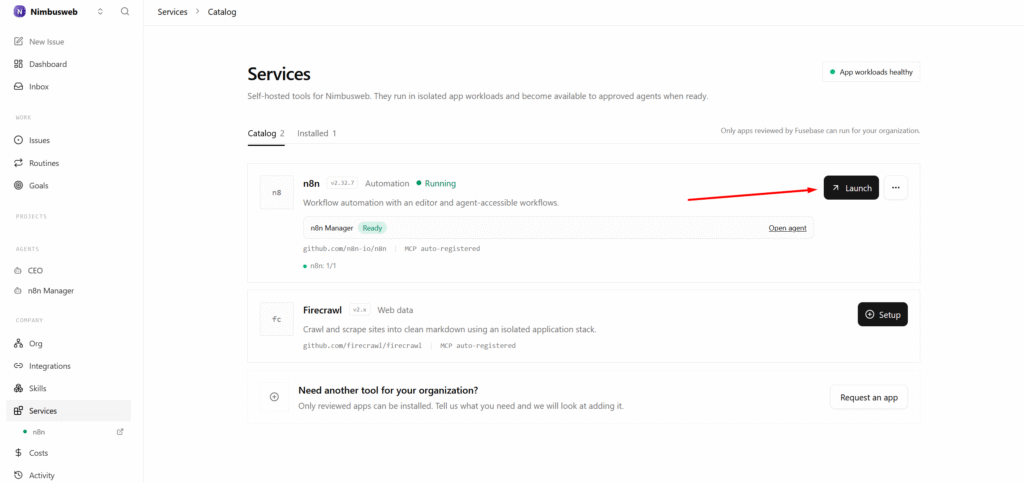The image size is (1024, 483).
Task: Select the Issues circle icon
Action: click(18, 140)
